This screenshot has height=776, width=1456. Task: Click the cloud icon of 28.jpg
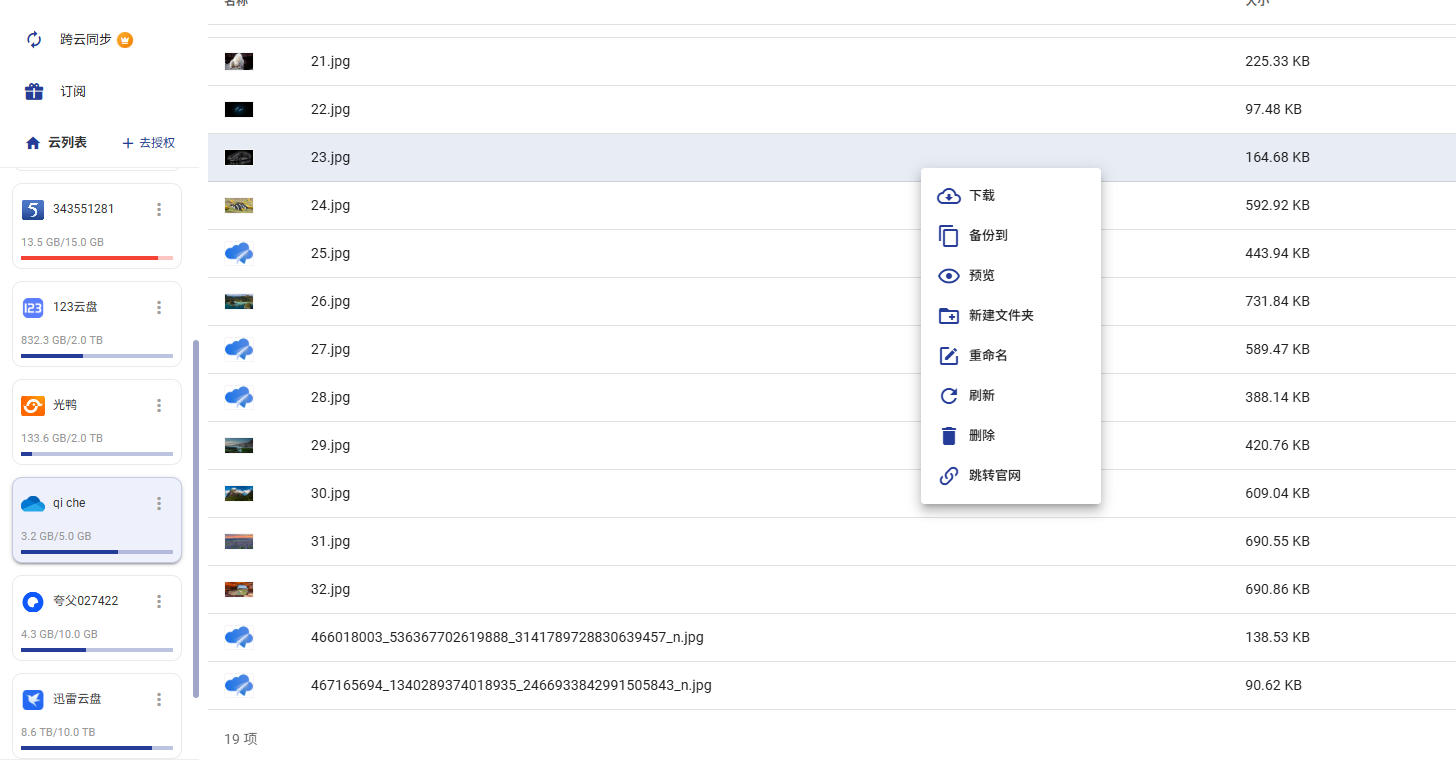[239, 397]
